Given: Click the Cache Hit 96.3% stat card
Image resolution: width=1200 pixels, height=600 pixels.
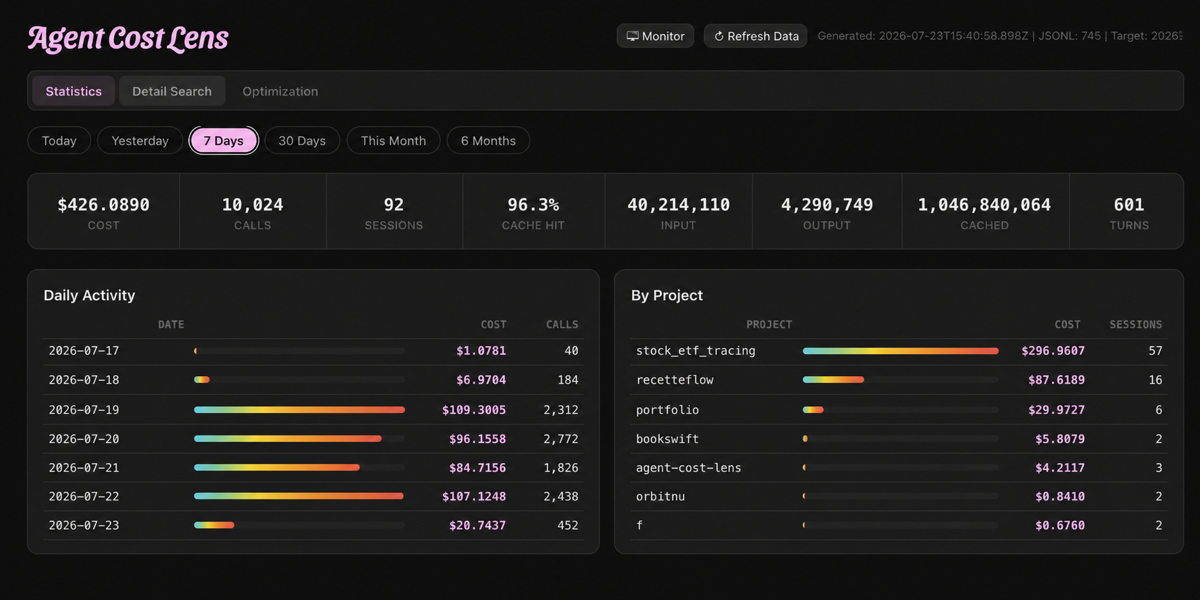Looking at the screenshot, I should click(533, 212).
